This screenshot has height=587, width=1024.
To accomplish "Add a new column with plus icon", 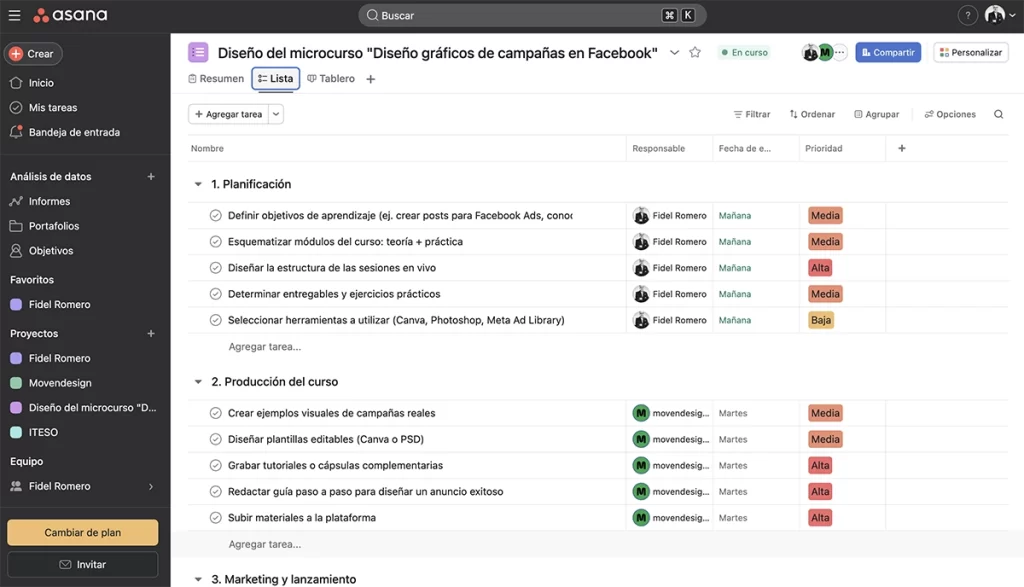I will coord(901,149).
